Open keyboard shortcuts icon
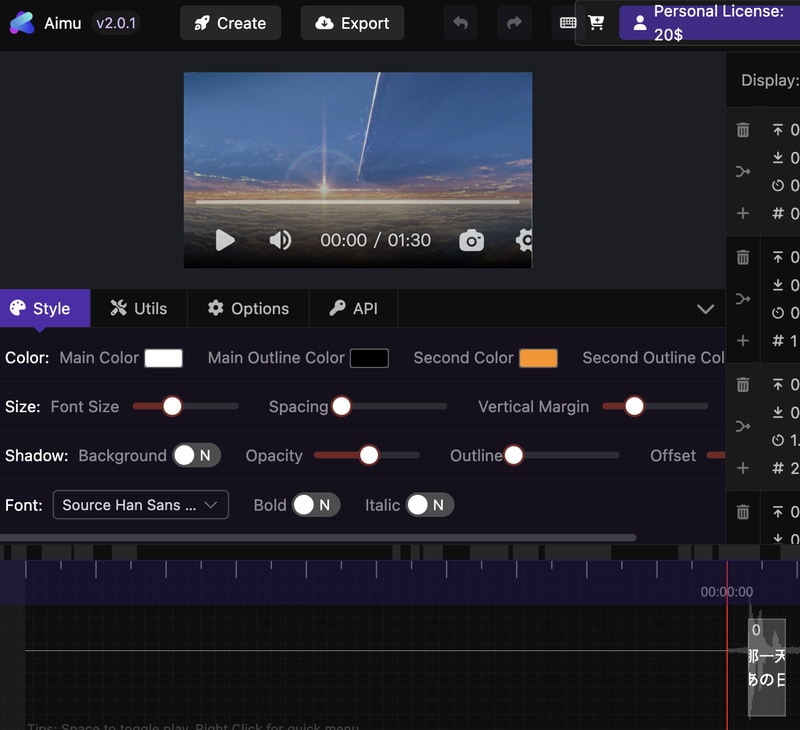Image resolution: width=800 pixels, height=730 pixels. [x=568, y=23]
